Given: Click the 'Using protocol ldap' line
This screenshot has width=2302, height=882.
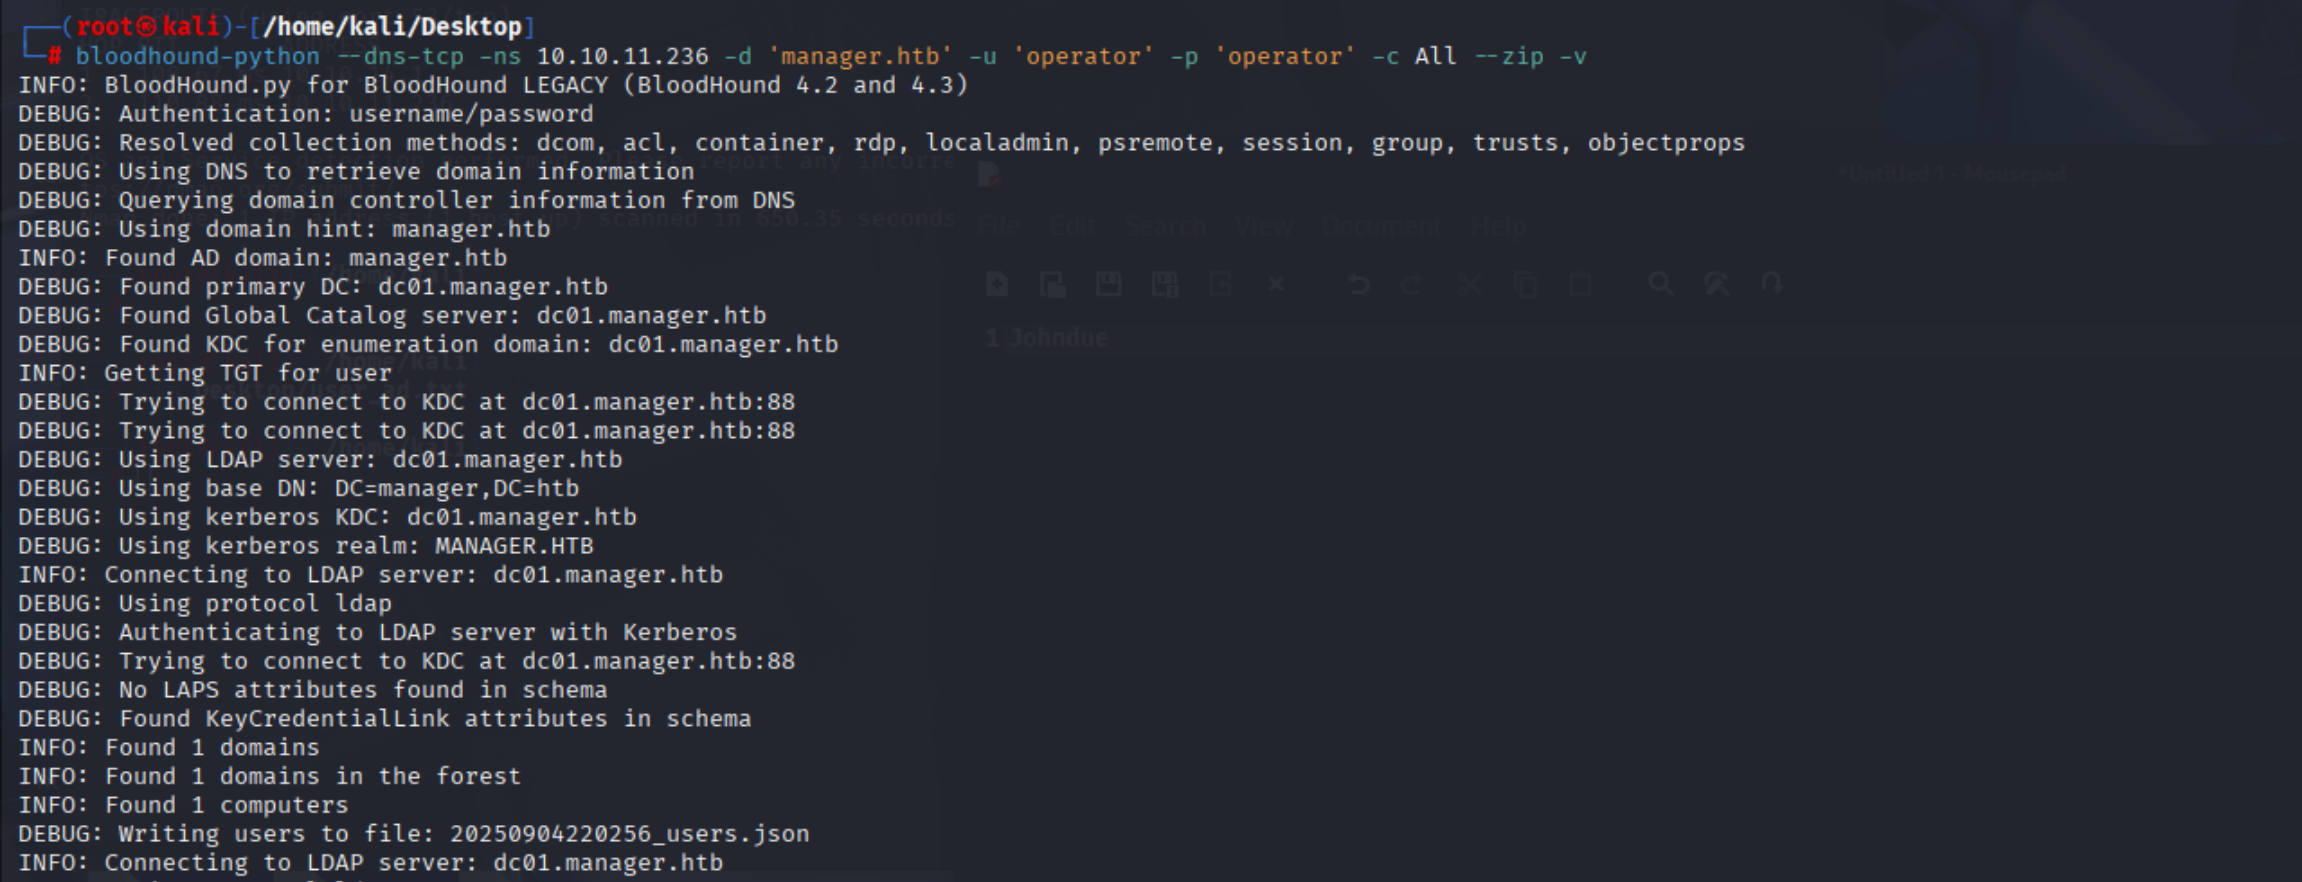Looking at the screenshot, I should pos(205,604).
